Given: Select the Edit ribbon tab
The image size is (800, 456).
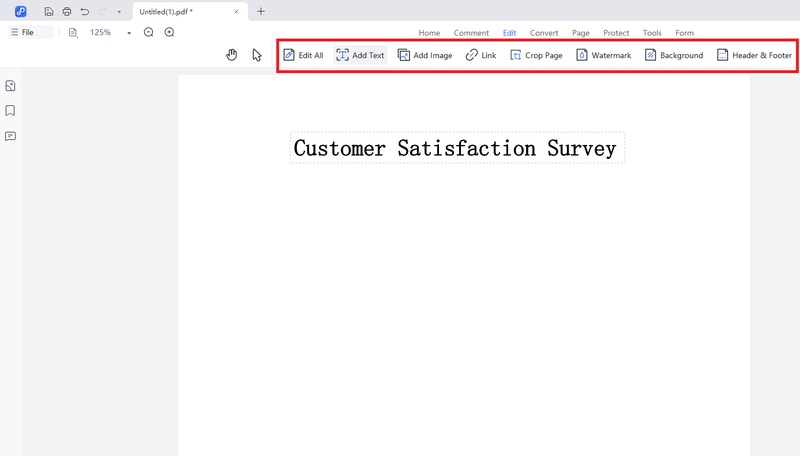Looking at the screenshot, I should (509, 33).
